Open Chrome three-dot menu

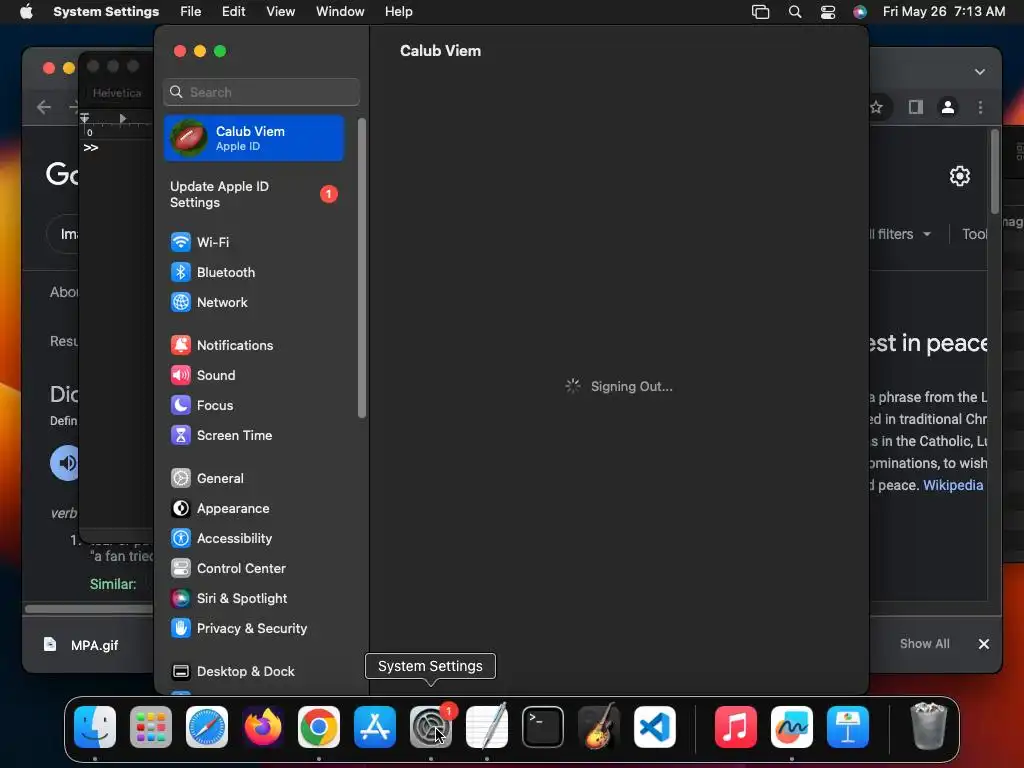[x=980, y=107]
